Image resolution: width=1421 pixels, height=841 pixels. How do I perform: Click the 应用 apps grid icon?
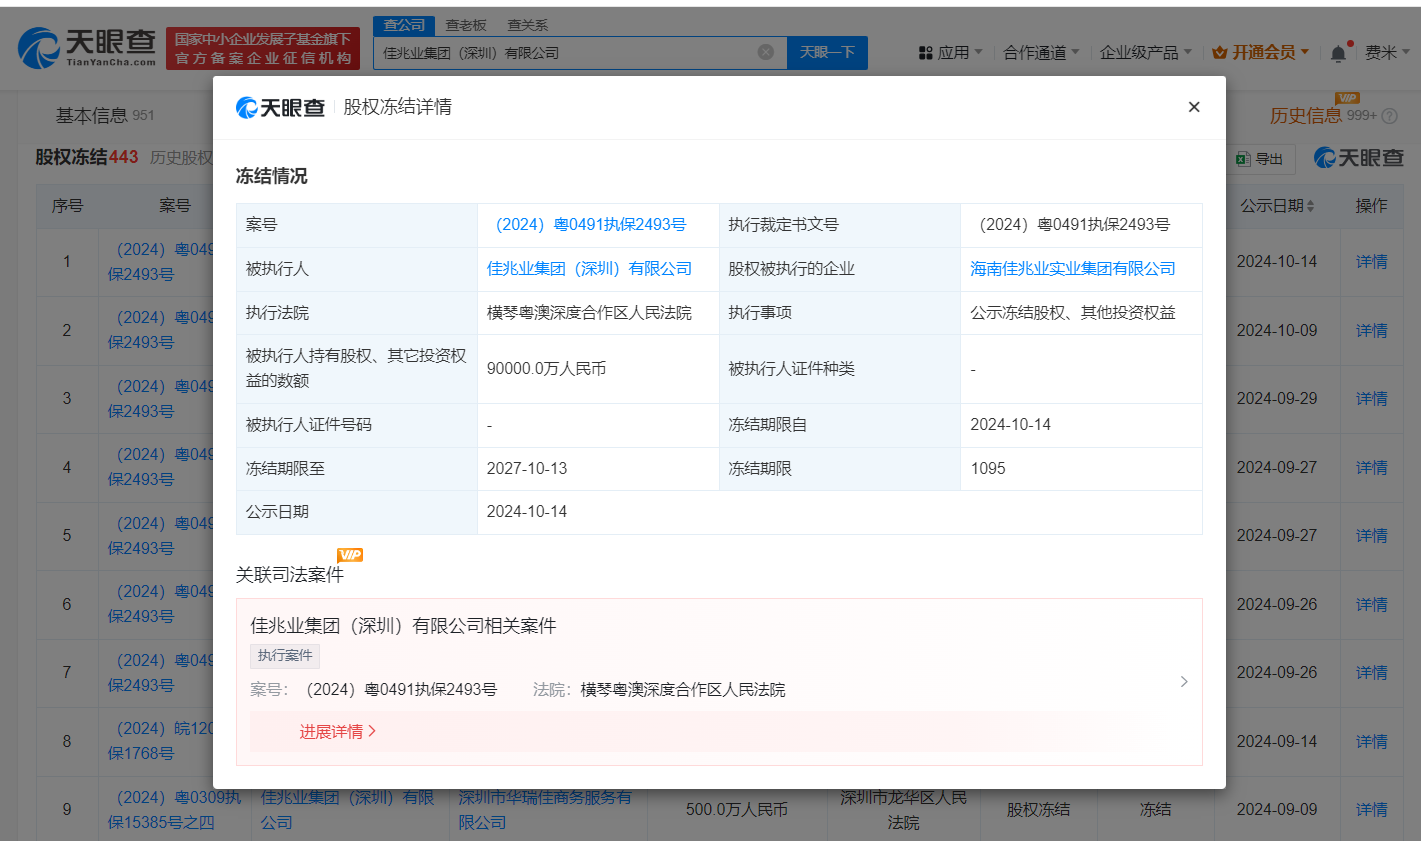click(925, 53)
